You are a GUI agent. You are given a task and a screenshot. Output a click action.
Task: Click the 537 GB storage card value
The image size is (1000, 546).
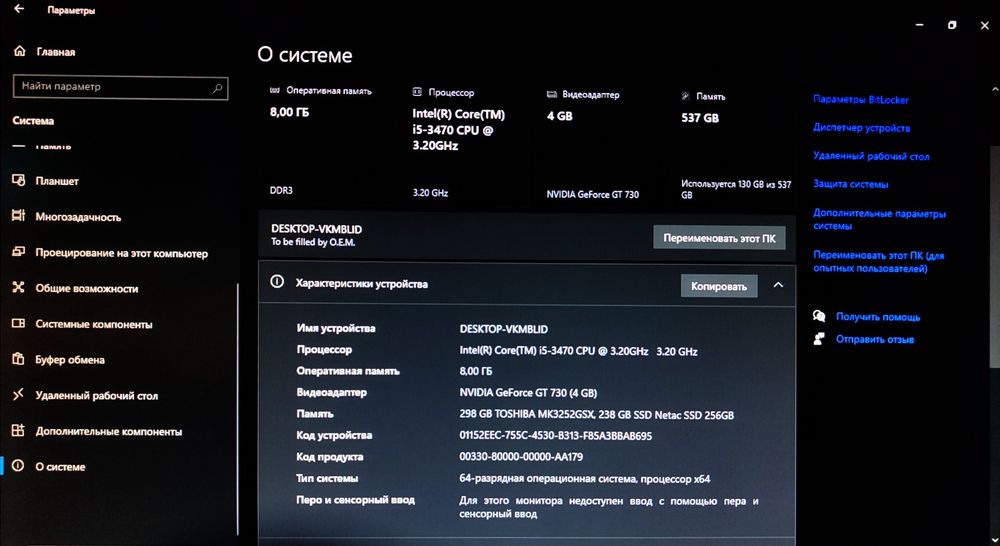700,118
